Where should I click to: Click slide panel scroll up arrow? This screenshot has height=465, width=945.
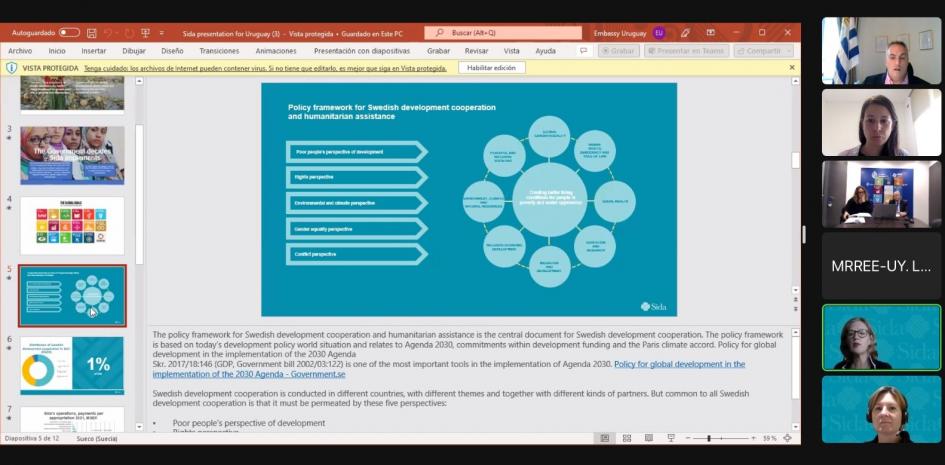coord(139,81)
